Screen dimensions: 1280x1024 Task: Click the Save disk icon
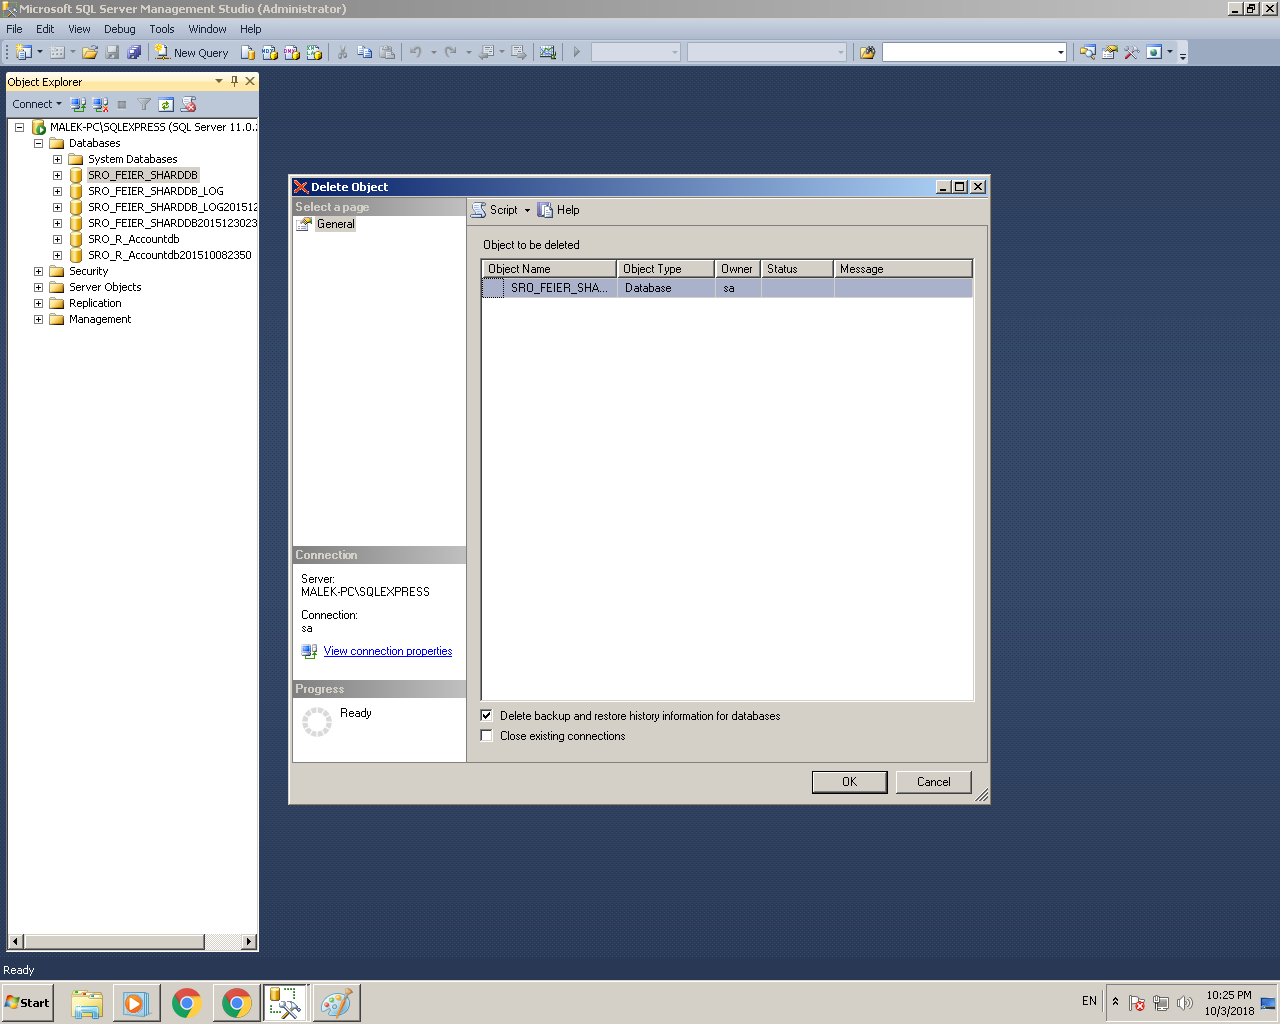[112, 52]
